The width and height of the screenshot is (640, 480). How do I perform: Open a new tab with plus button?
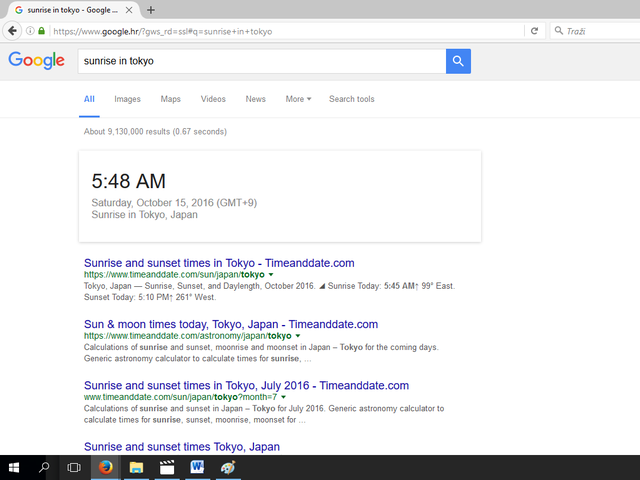pos(151,10)
